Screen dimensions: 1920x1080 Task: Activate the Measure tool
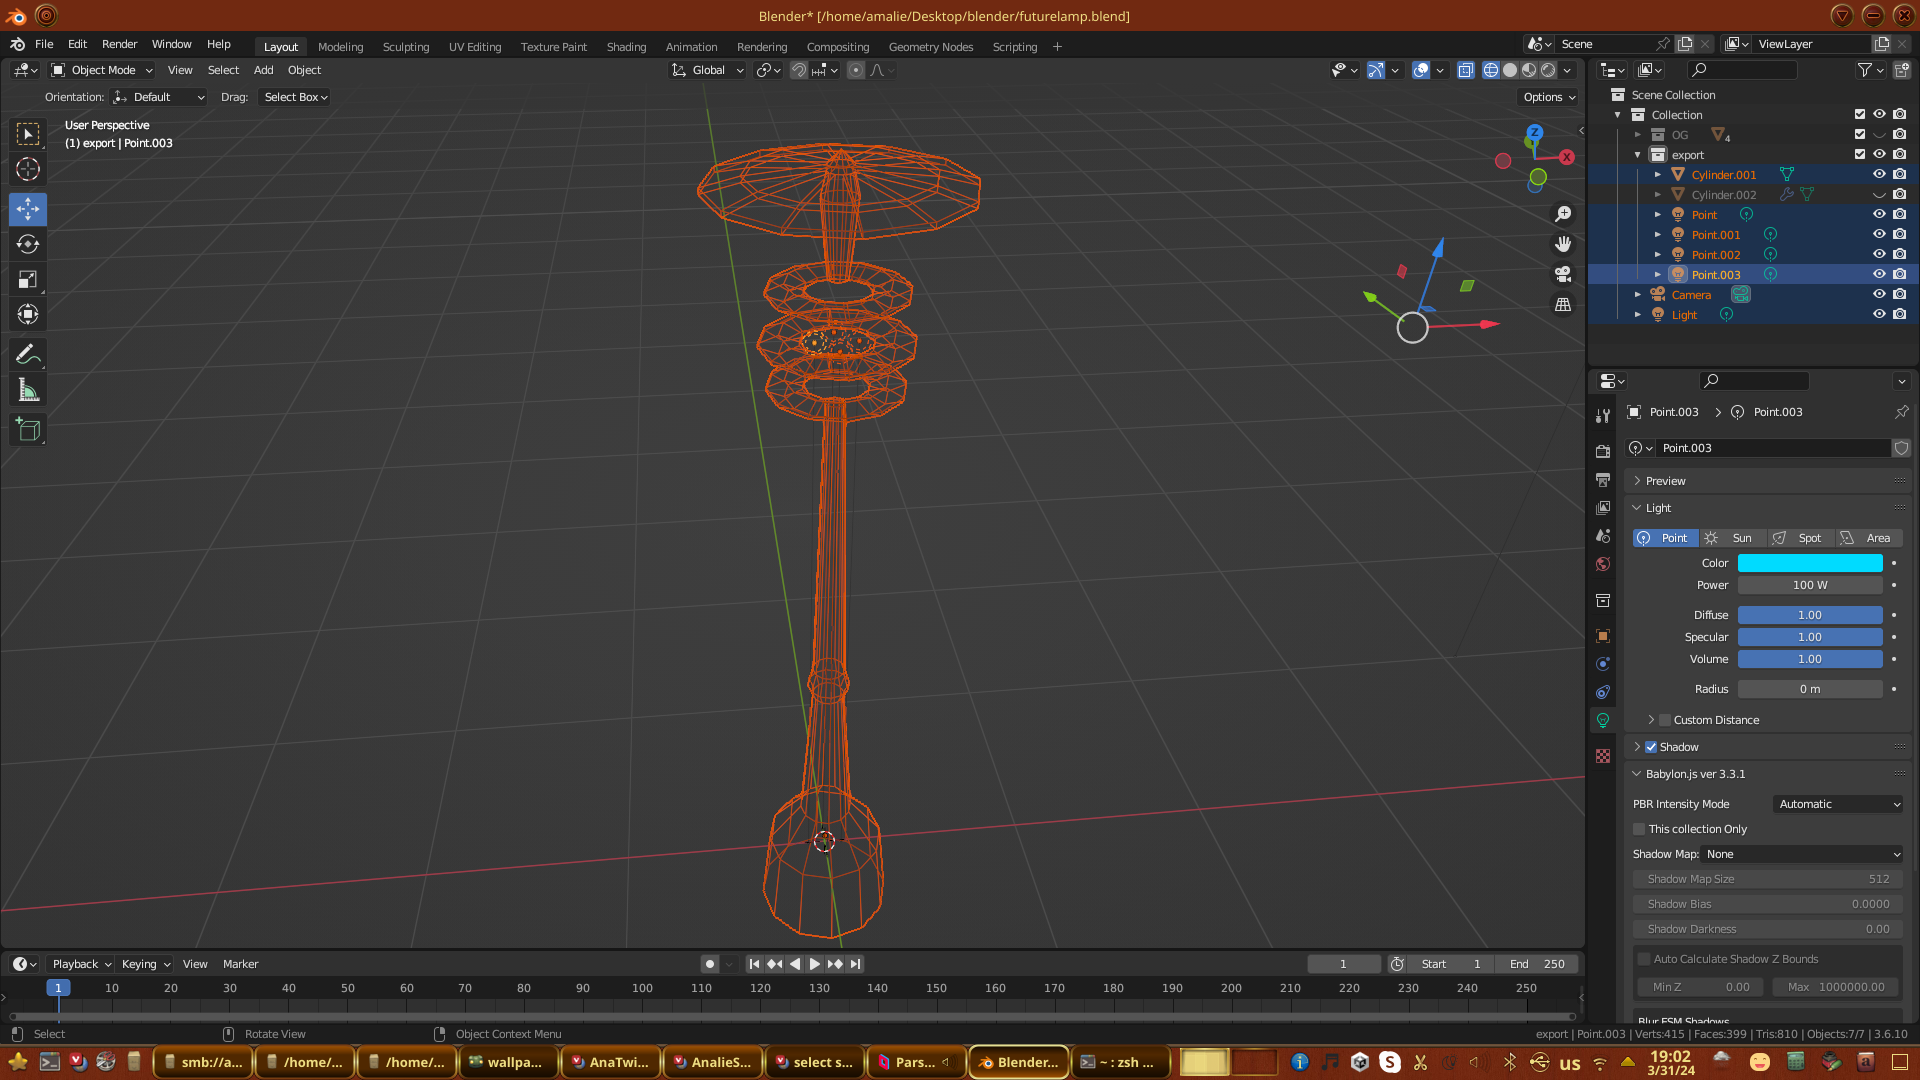point(28,391)
